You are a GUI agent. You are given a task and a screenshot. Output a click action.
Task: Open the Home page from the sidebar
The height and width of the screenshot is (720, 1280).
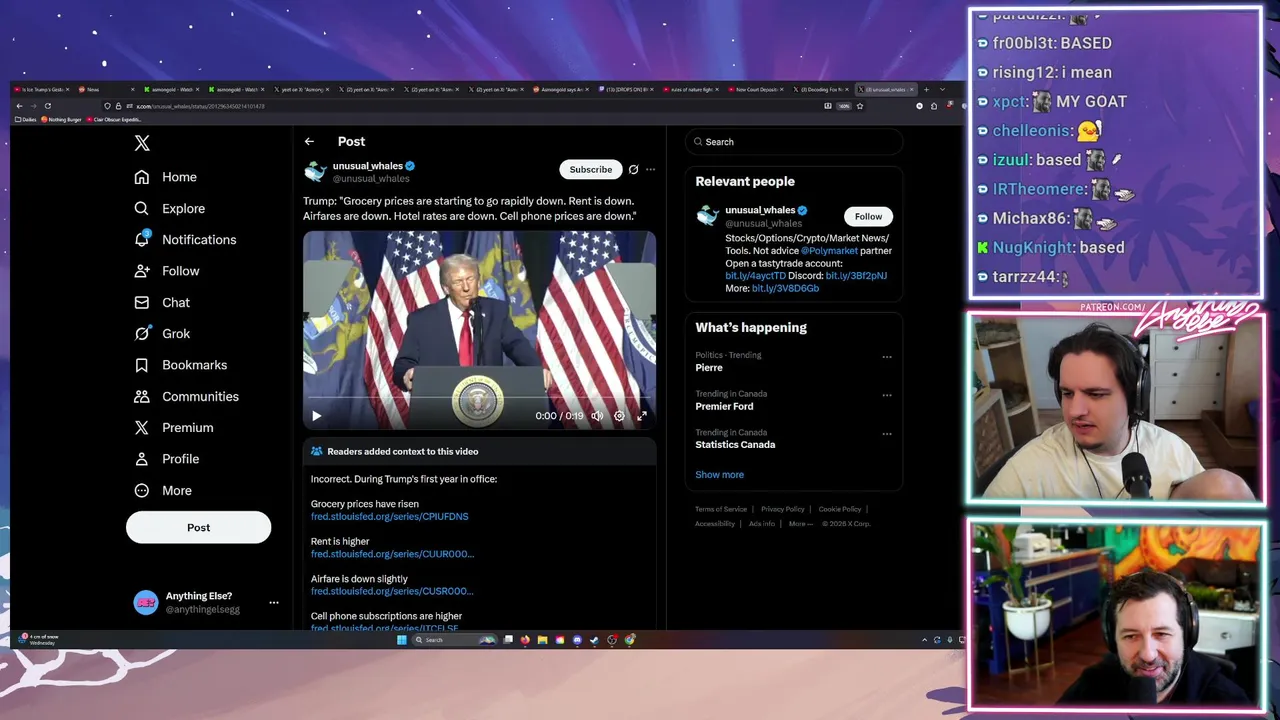pyautogui.click(x=166, y=177)
